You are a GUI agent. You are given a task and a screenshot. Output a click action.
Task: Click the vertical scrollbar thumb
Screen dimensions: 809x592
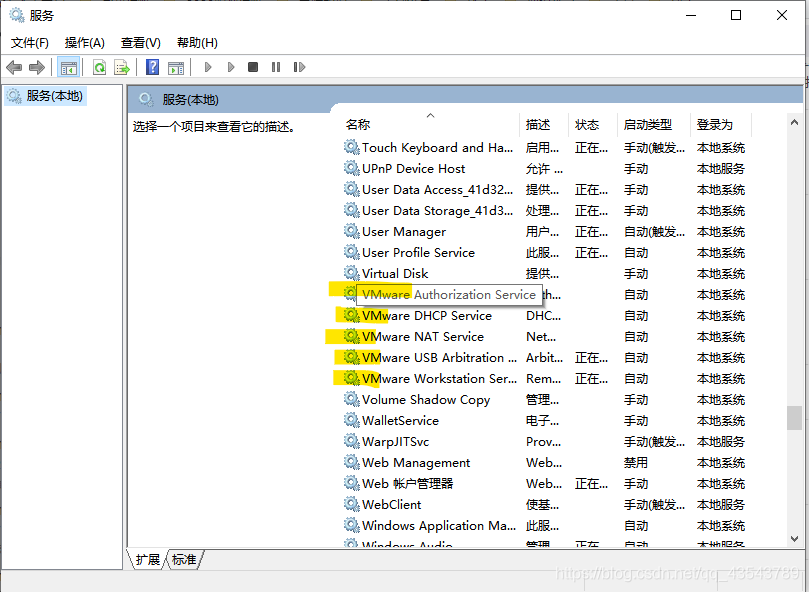(x=795, y=418)
